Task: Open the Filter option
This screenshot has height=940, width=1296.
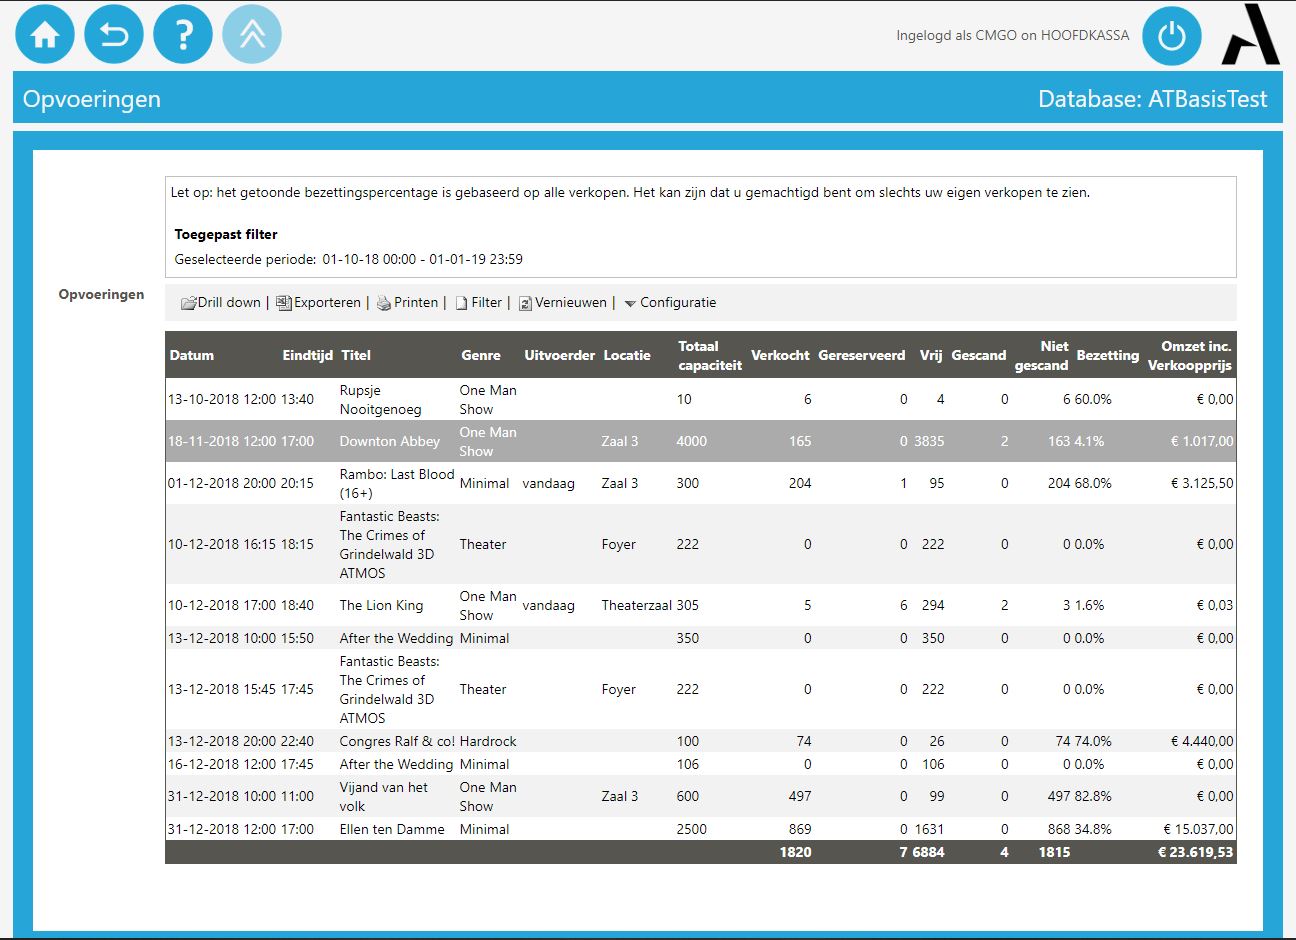Action: click(x=486, y=302)
